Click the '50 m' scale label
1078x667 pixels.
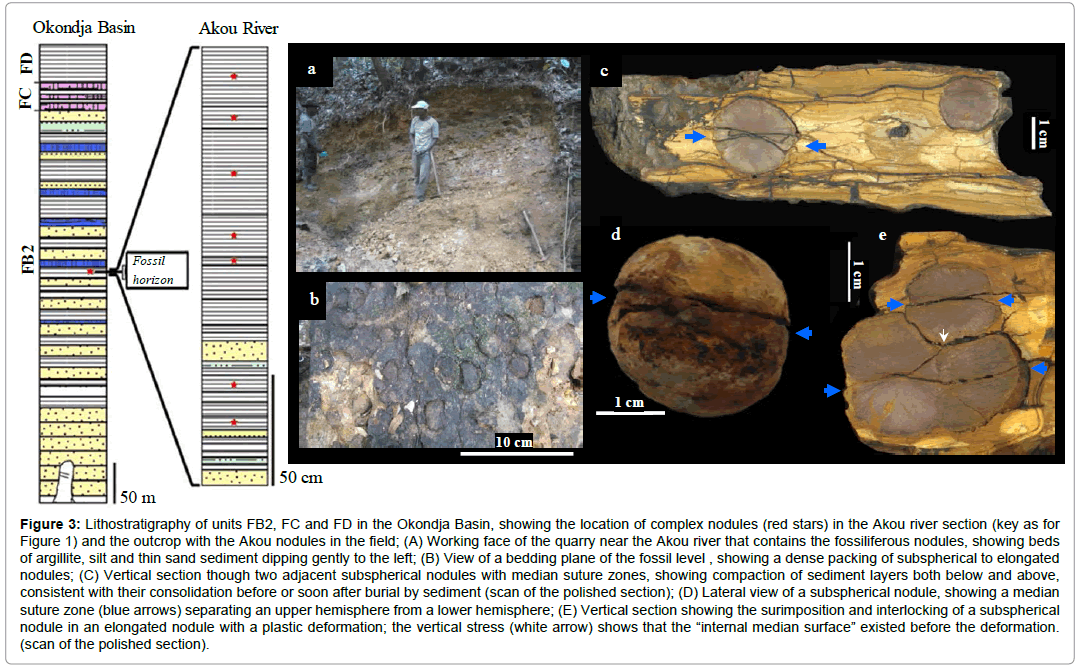tap(139, 495)
